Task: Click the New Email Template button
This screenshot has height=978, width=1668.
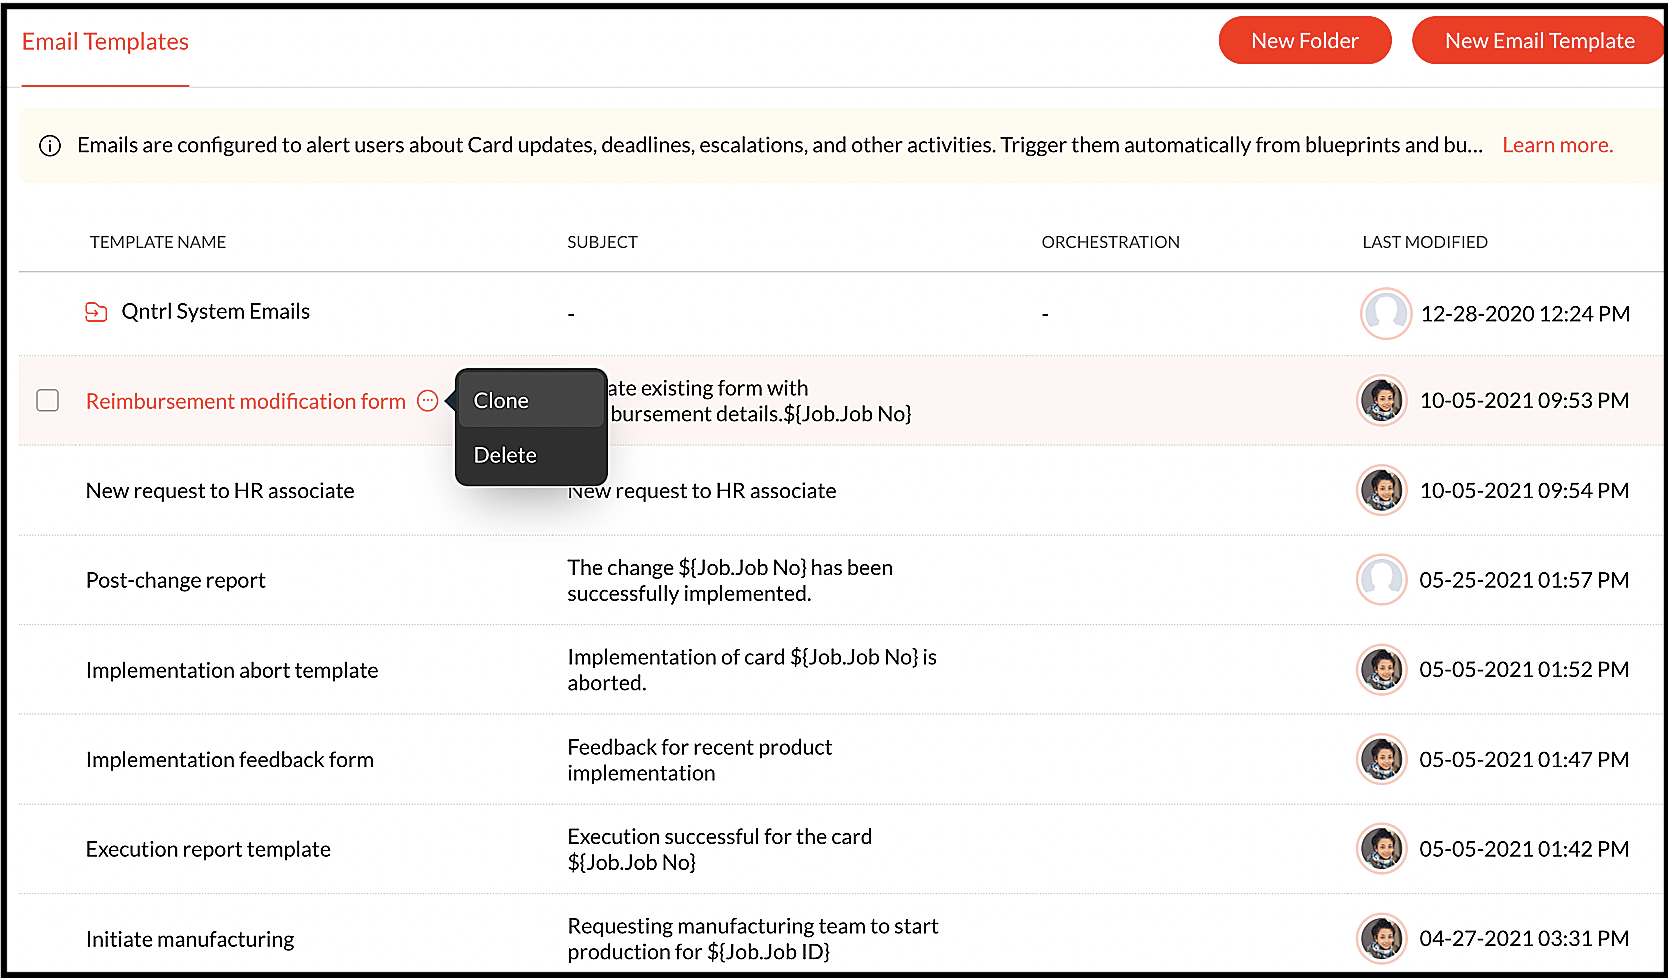Action: pyautogui.click(x=1538, y=40)
